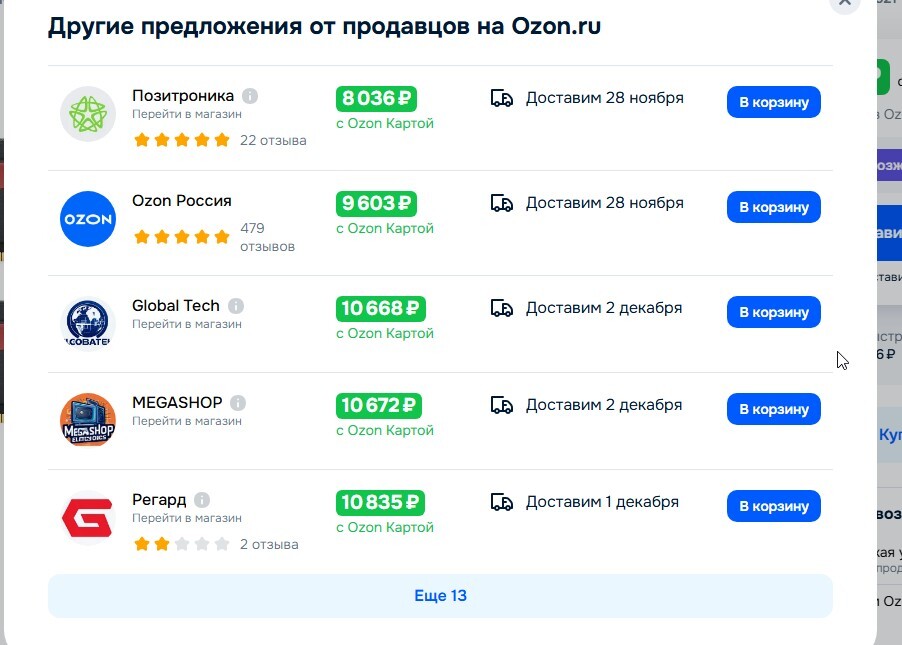Click info icon next to MEGASHOP

click(x=238, y=403)
